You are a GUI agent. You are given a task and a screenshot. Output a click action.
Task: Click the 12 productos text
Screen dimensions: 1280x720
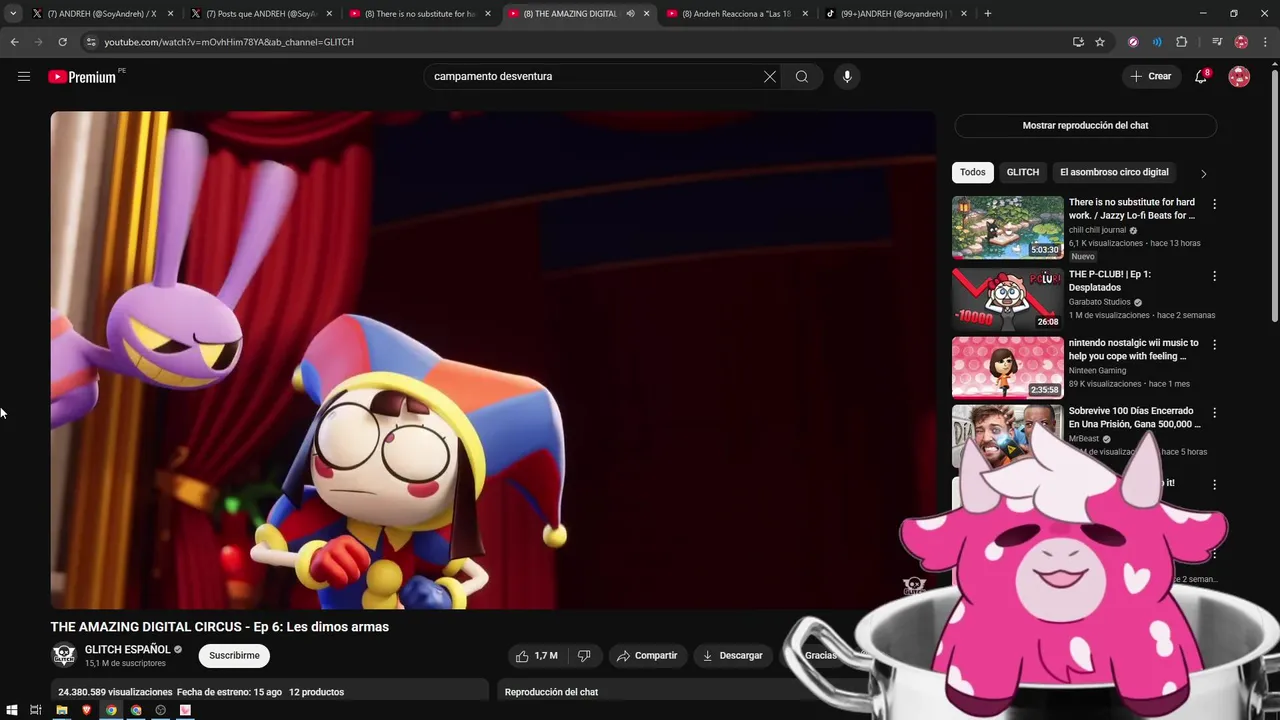[316, 692]
